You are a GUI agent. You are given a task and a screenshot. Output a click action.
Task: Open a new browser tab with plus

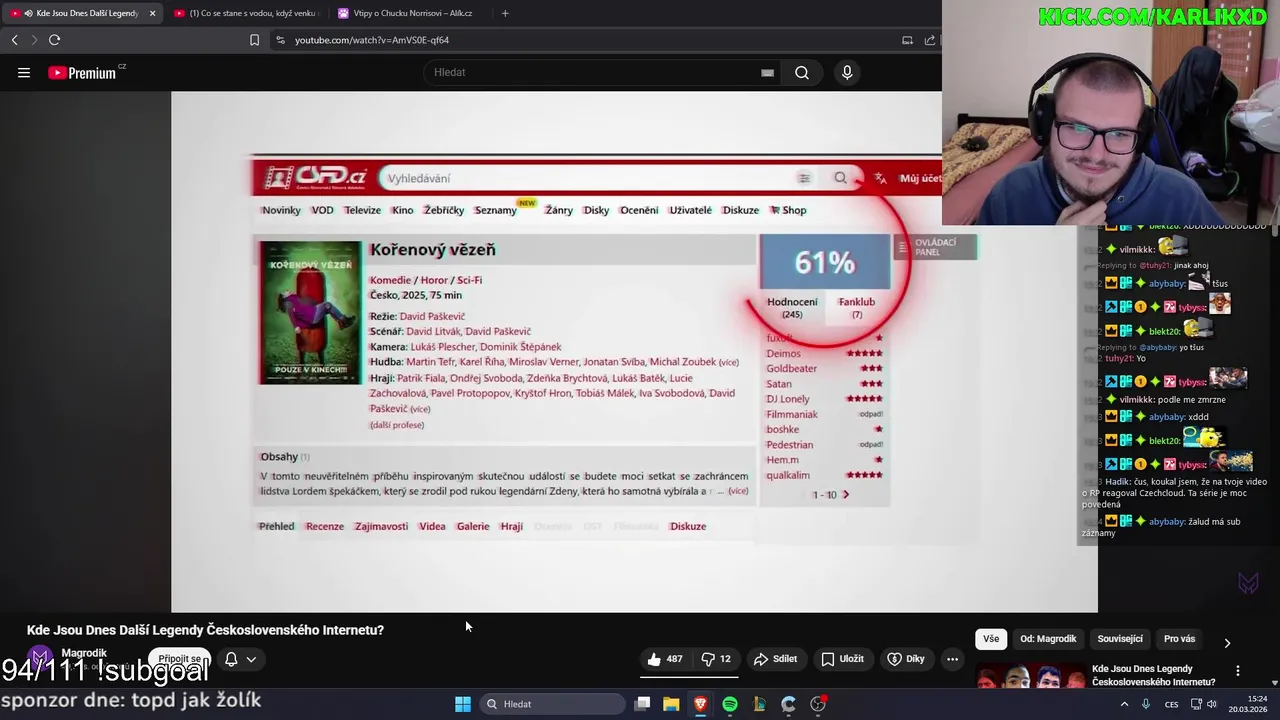pyautogui.click(x=505, y=13)
